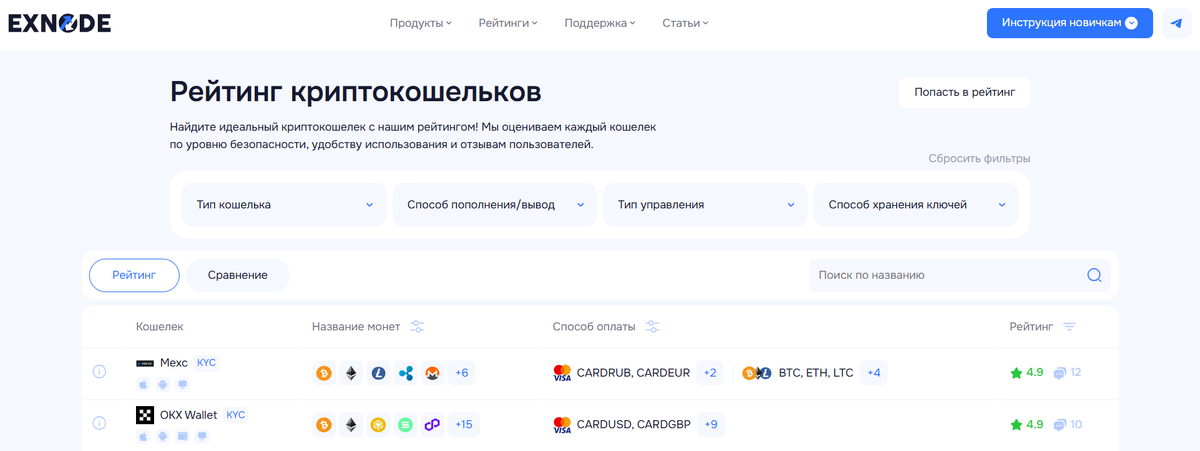This screenshot has height=451, width=1200.
Task: Expand the Тип кошелька dropdown
Action: coord(284,204)
